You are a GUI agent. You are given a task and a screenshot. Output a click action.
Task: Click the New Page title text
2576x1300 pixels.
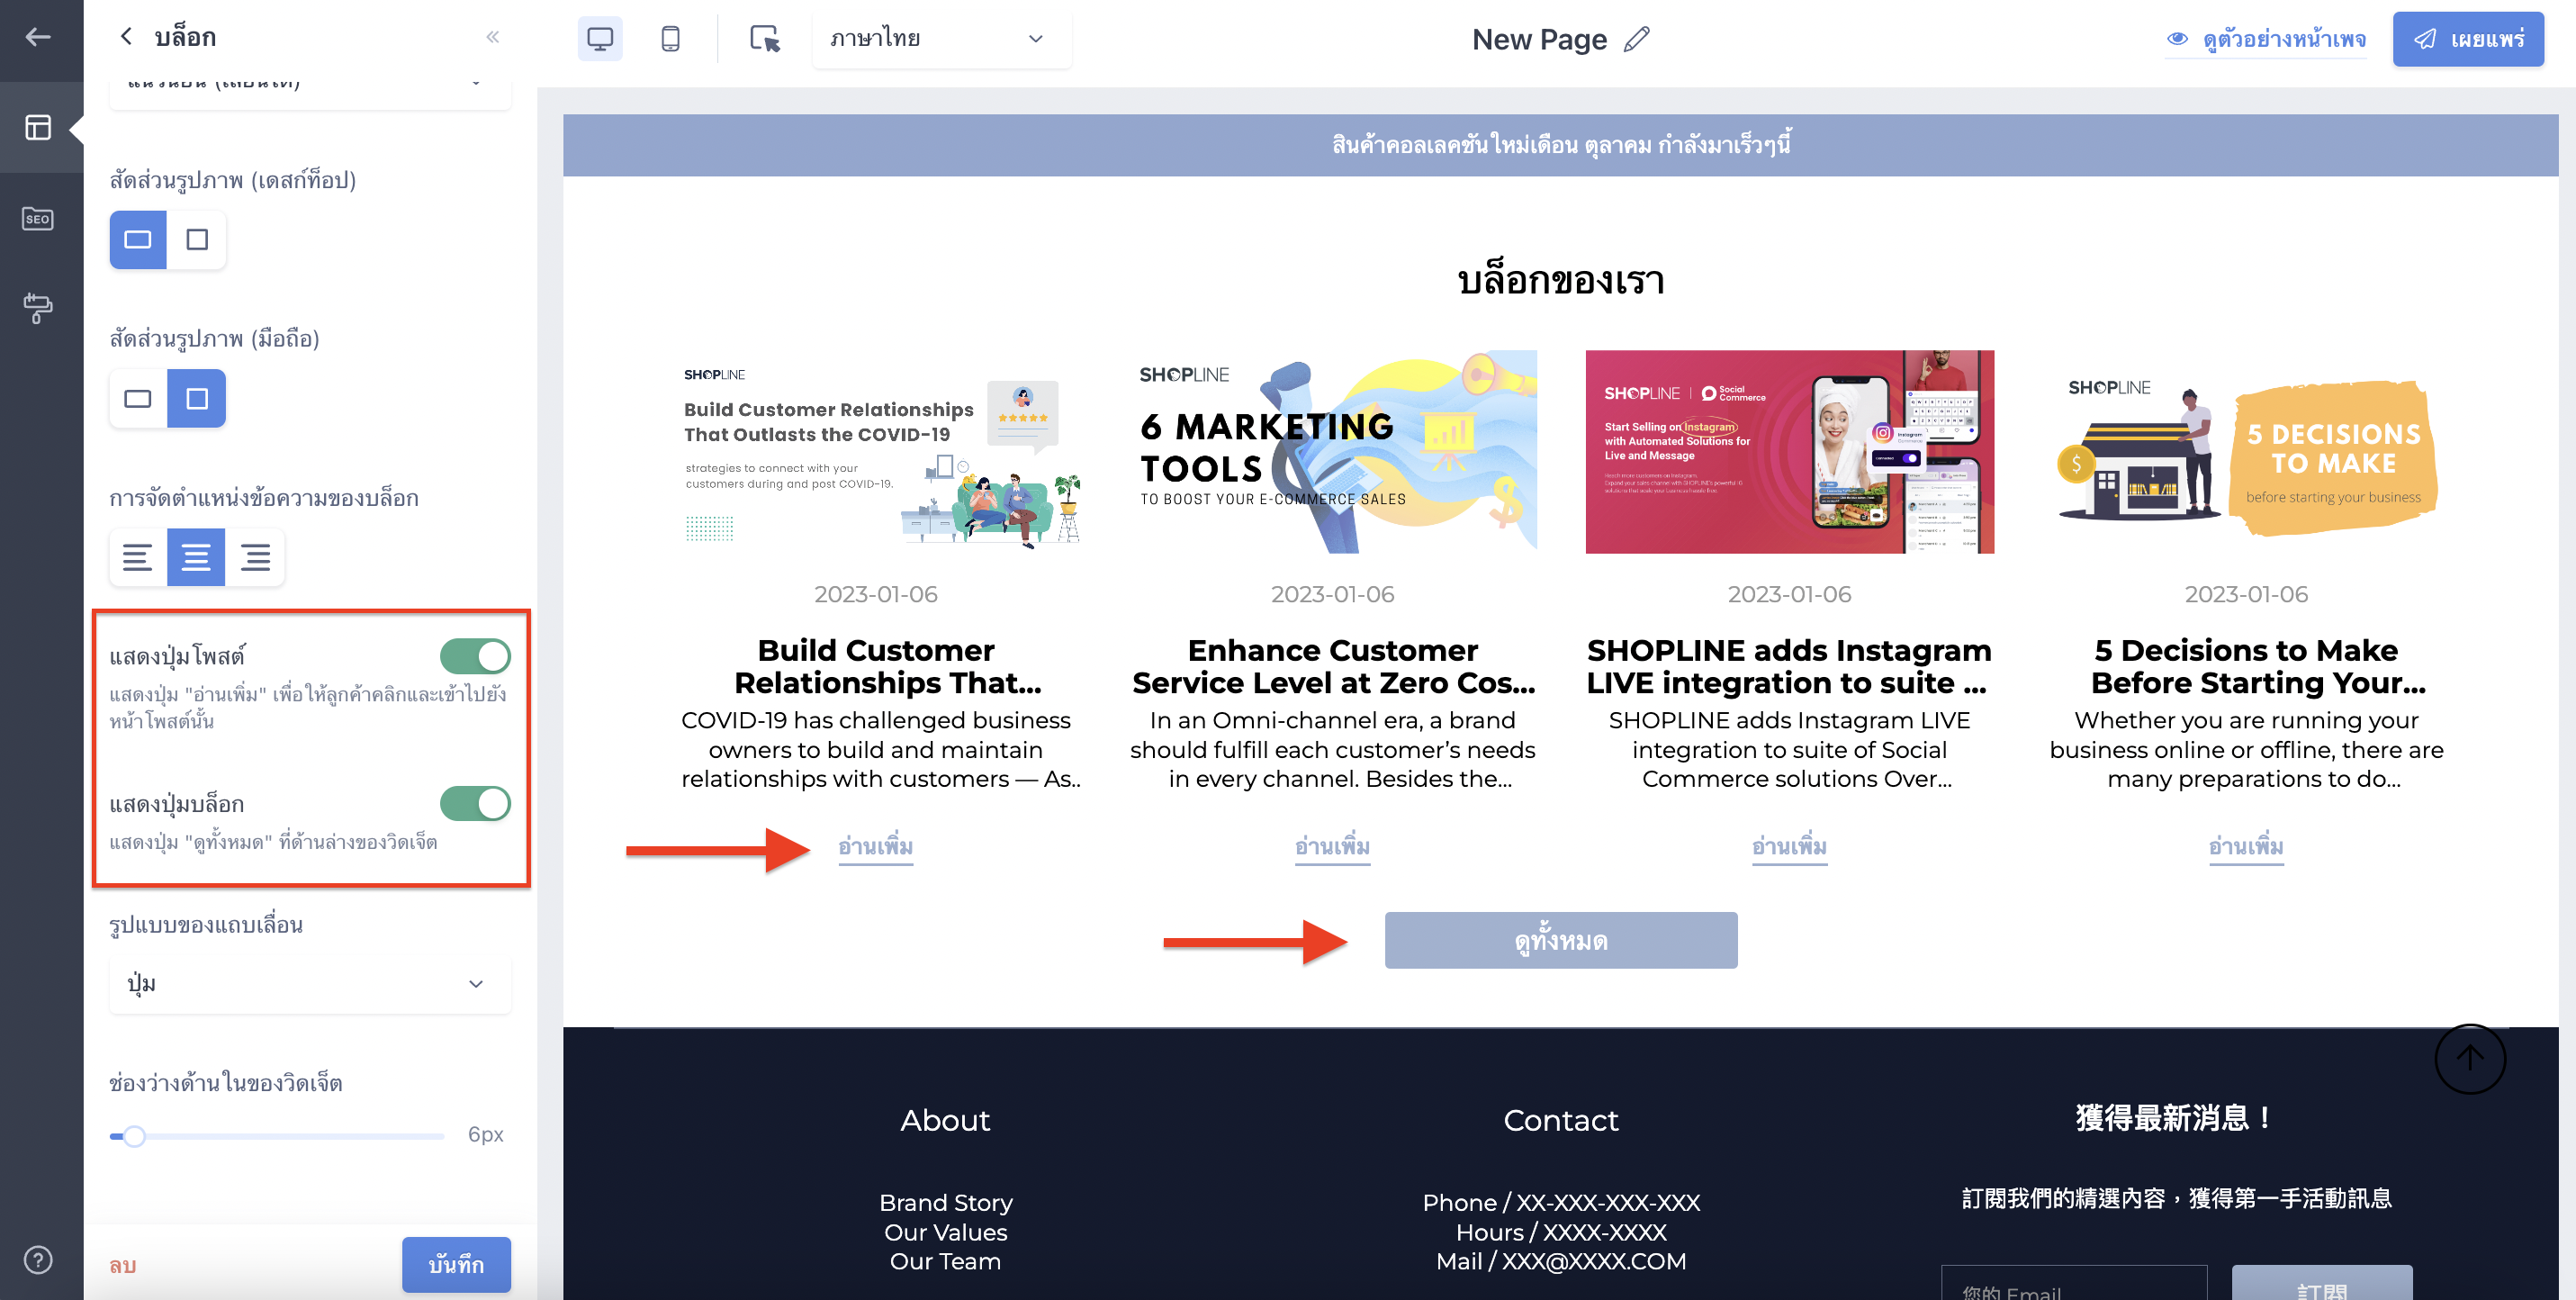tap(1539, 39)
